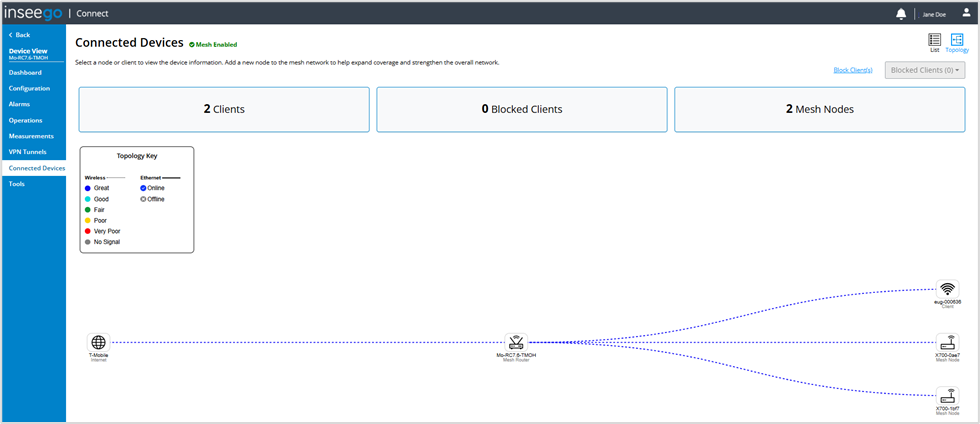This screenshot has height=424, width=980.
Task: Select the X700-0ae7 mesh node icon
Action: [x=947, y=342]
